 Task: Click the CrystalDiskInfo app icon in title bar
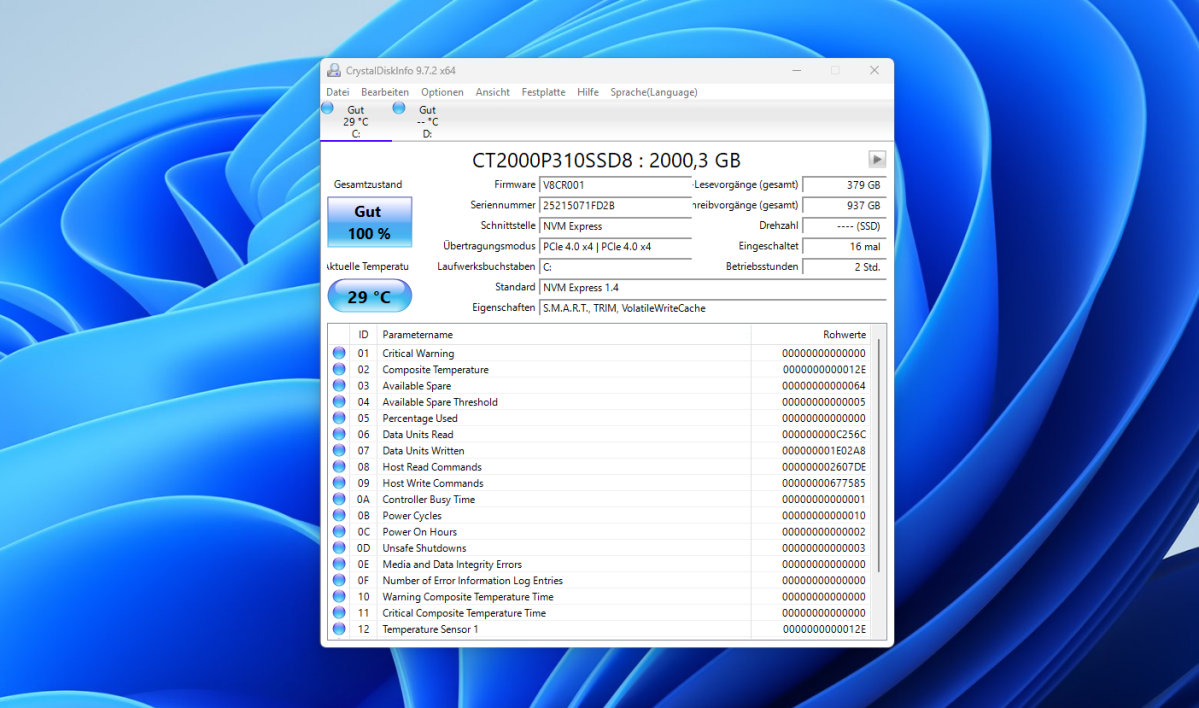333,69
